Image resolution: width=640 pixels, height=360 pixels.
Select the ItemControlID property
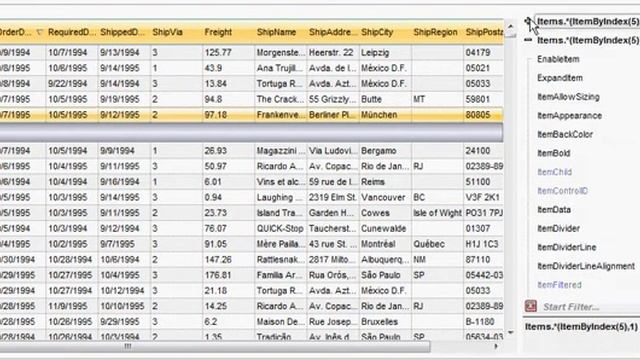click(562, 191)
